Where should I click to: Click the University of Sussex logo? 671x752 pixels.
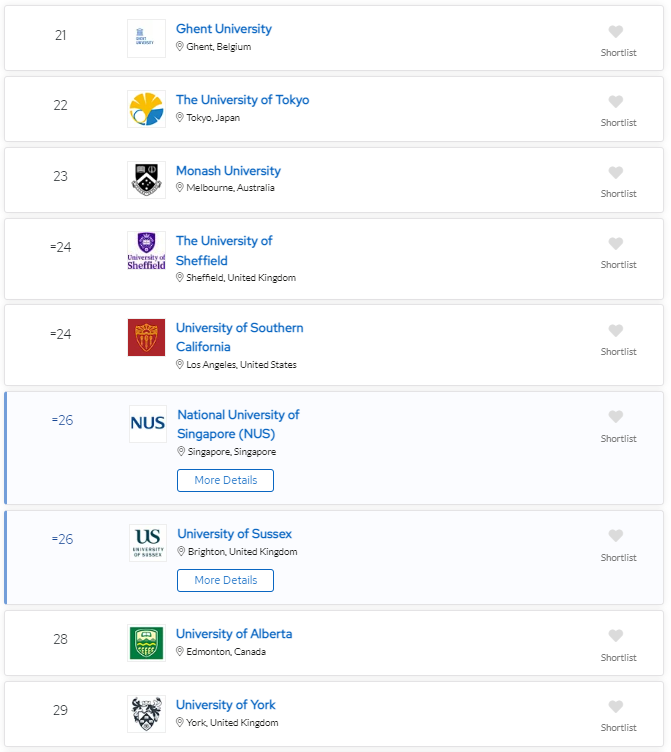(148, 543)
